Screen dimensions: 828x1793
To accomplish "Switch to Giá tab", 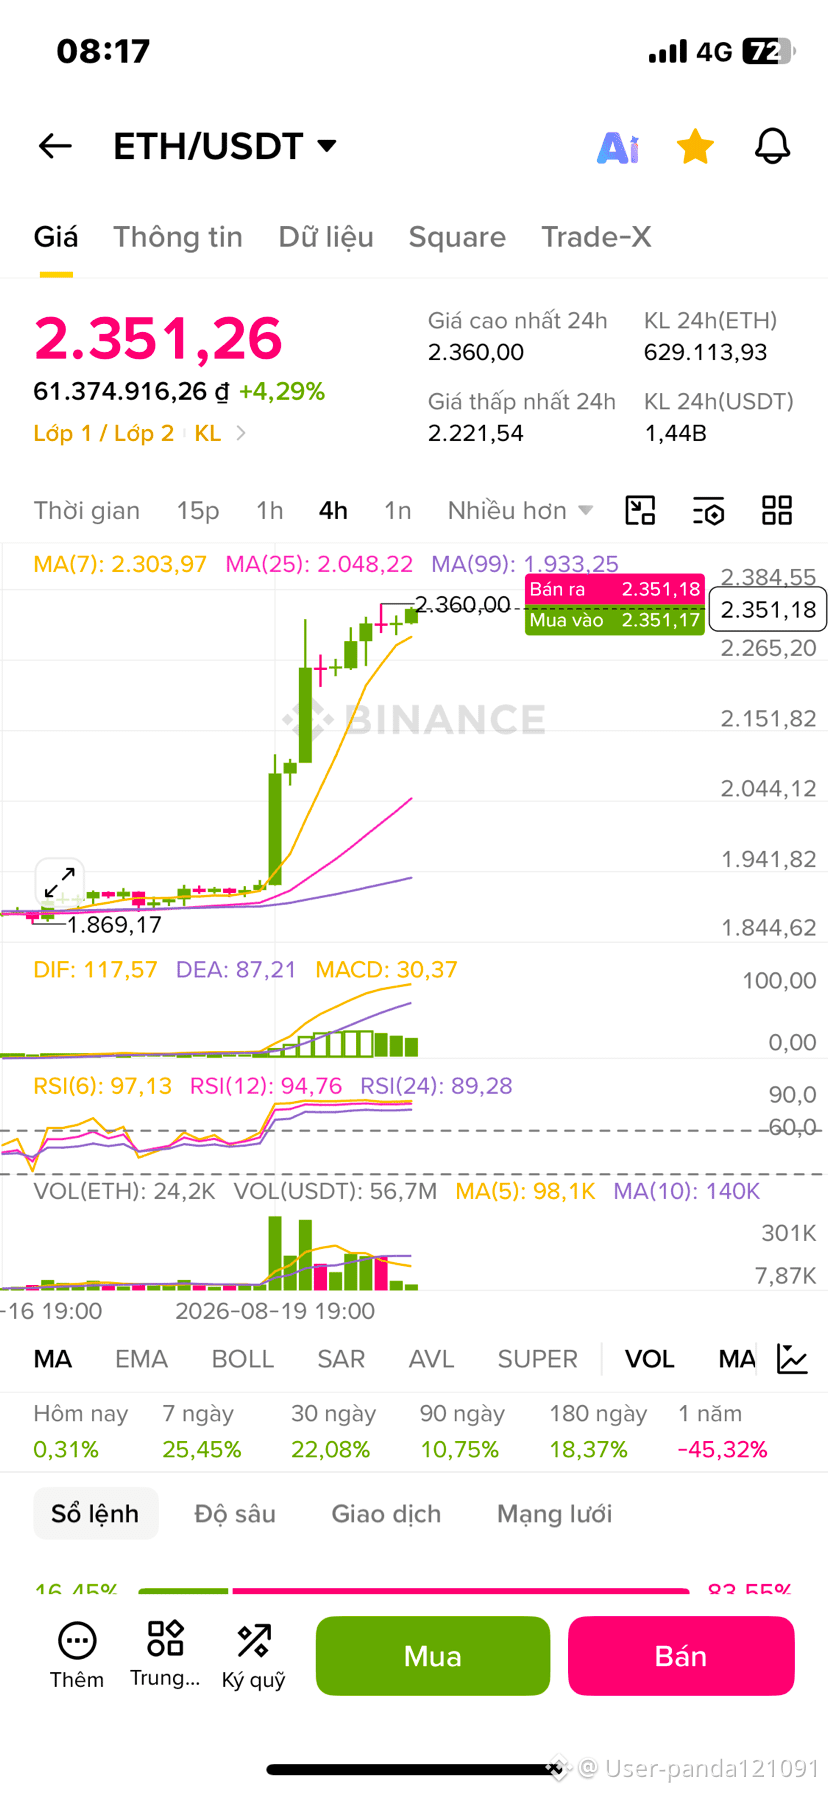I will pos(56,237).
